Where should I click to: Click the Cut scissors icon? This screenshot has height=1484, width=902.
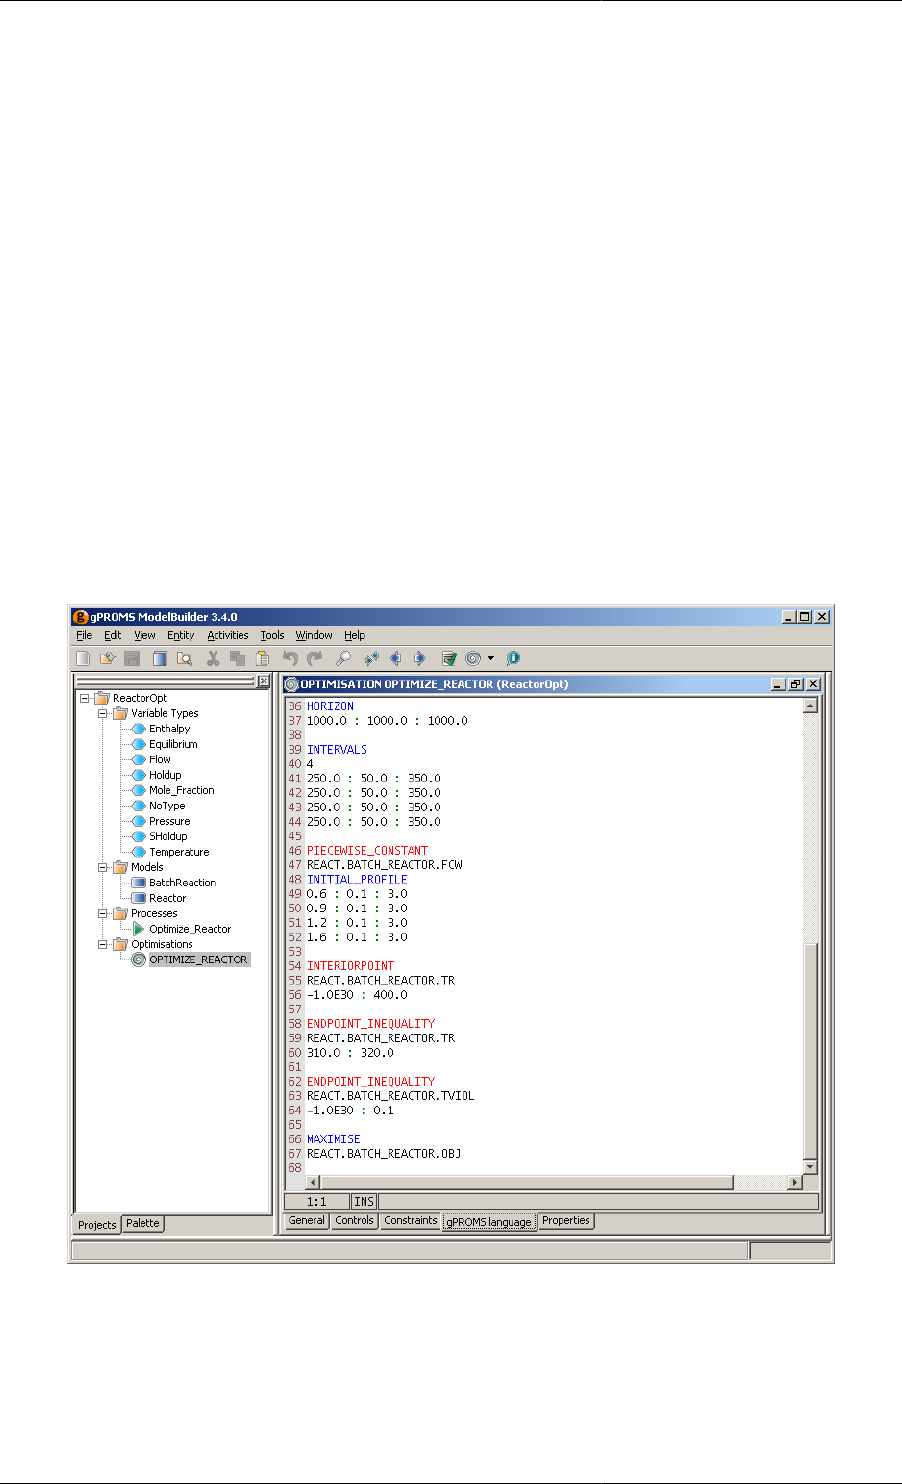pyautogui.click(x=213, y=658)
